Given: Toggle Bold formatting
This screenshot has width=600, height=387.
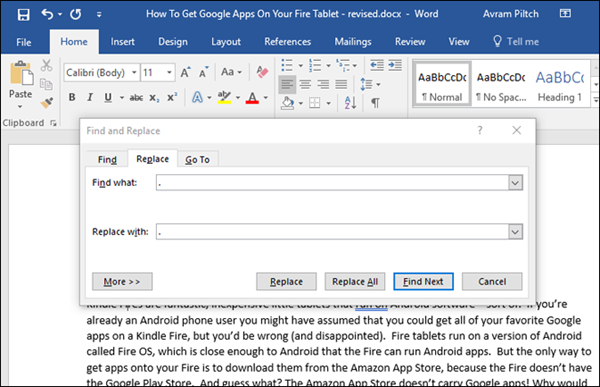Looking at the screenshot, I should [x=72, y=97].
